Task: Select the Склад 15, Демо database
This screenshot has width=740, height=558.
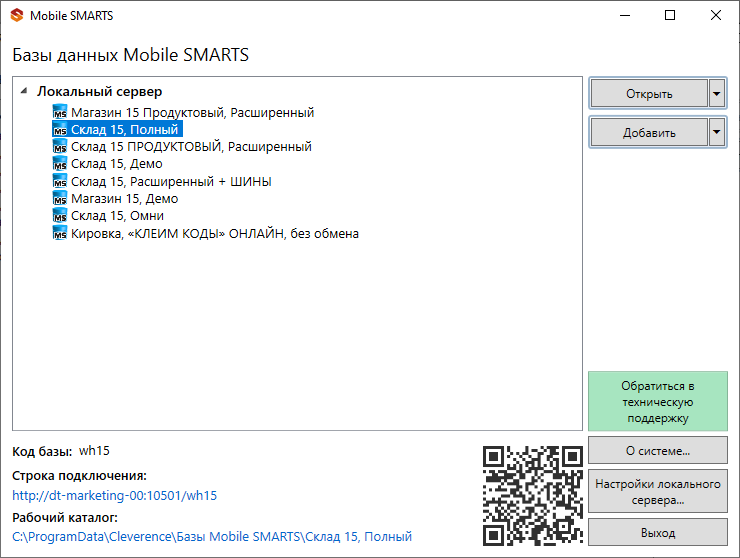Action: click(117, 164)
